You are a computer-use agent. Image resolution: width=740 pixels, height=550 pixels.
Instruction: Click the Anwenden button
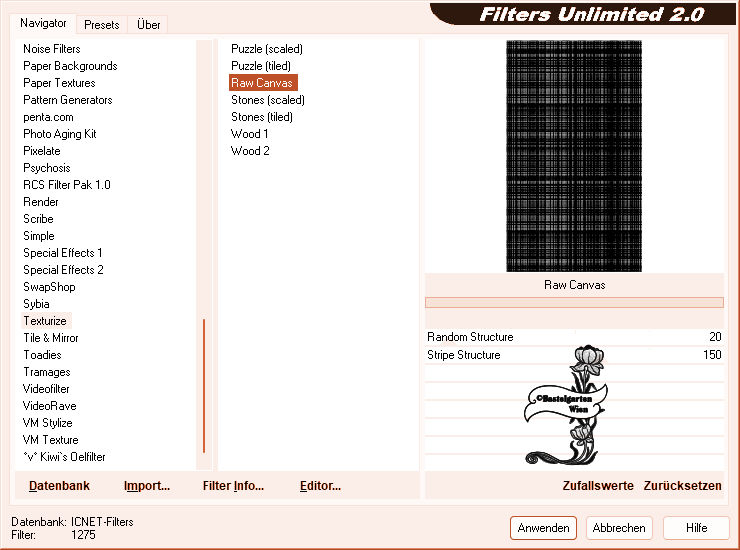(543, 528)
